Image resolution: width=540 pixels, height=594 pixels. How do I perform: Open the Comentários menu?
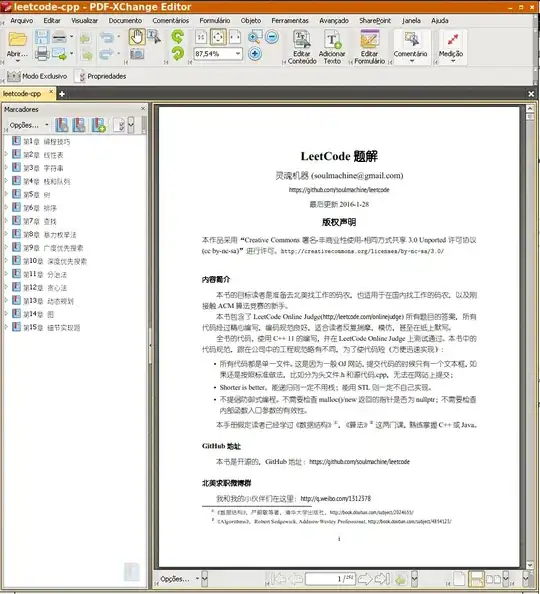[171, 20]
